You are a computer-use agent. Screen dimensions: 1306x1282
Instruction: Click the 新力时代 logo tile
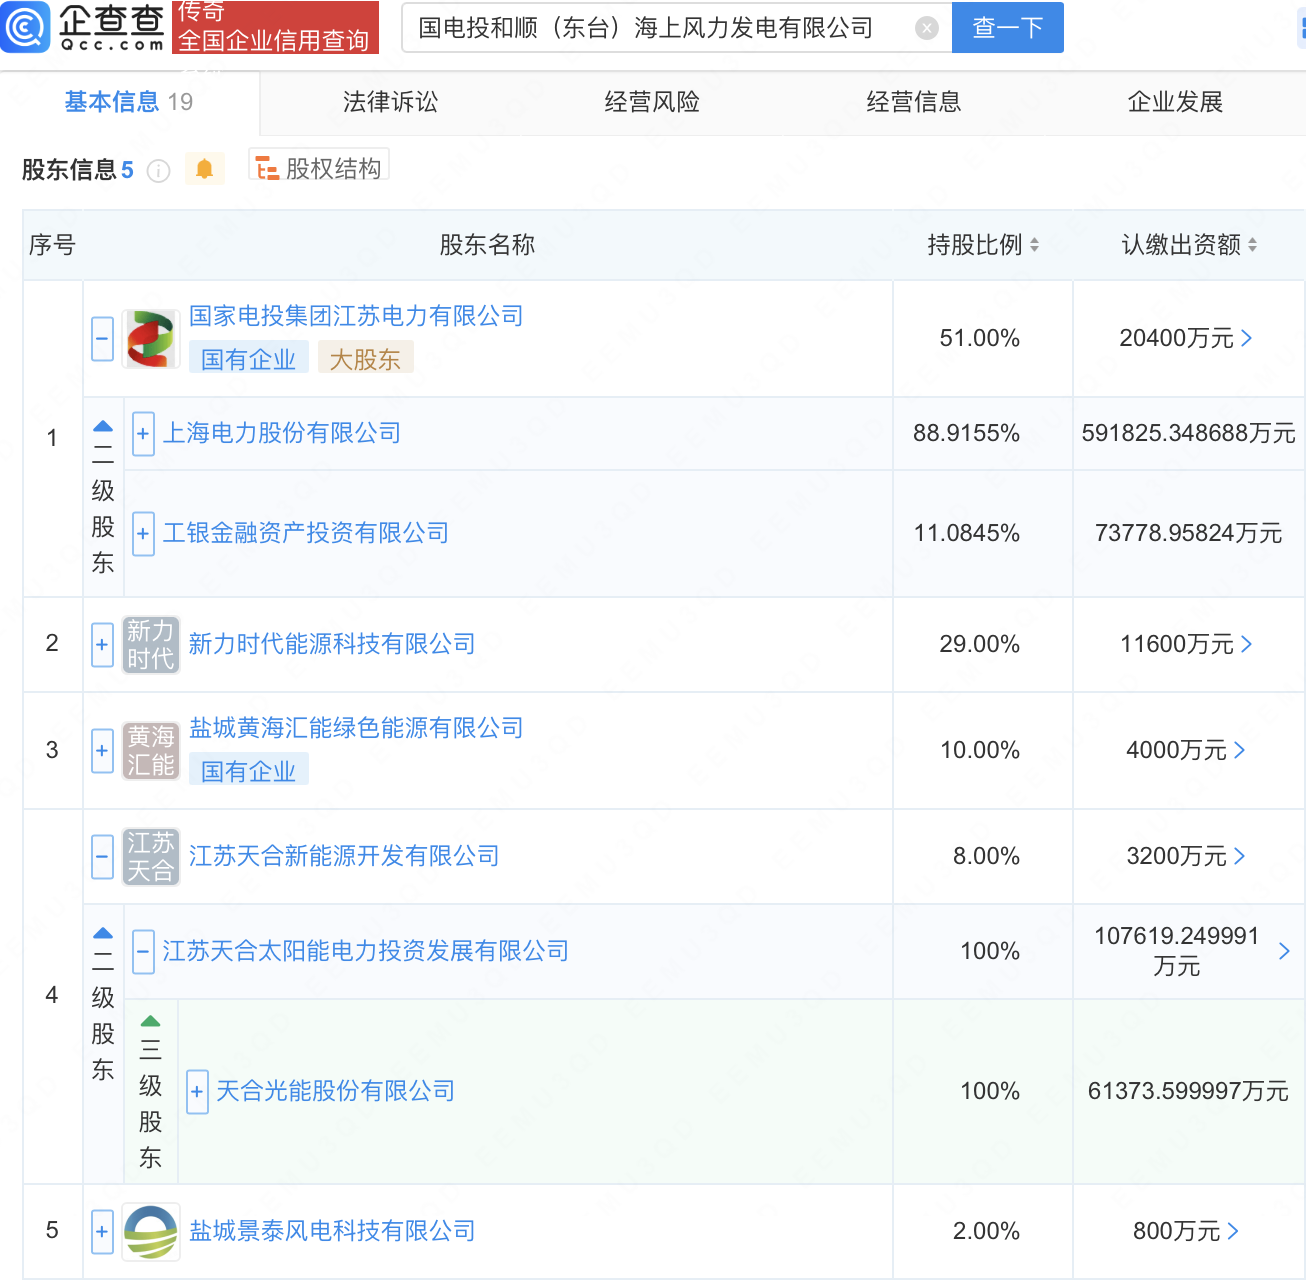click(x=150, y=644)
